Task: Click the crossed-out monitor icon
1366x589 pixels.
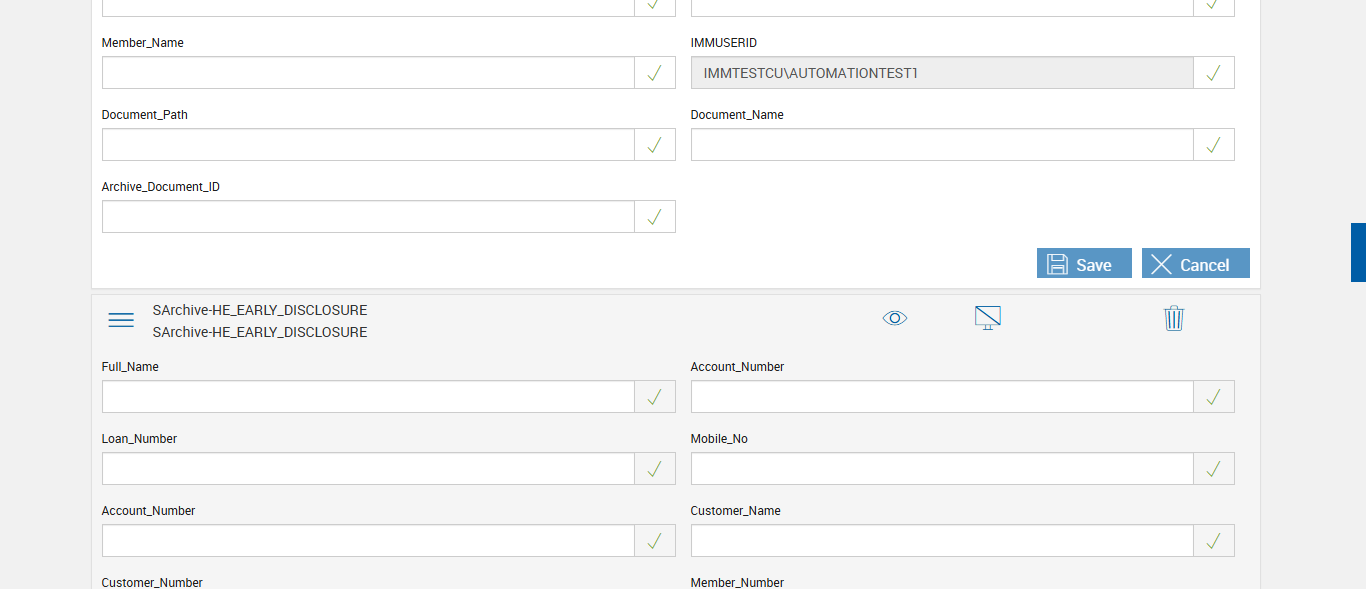Action: coord(988,318)
